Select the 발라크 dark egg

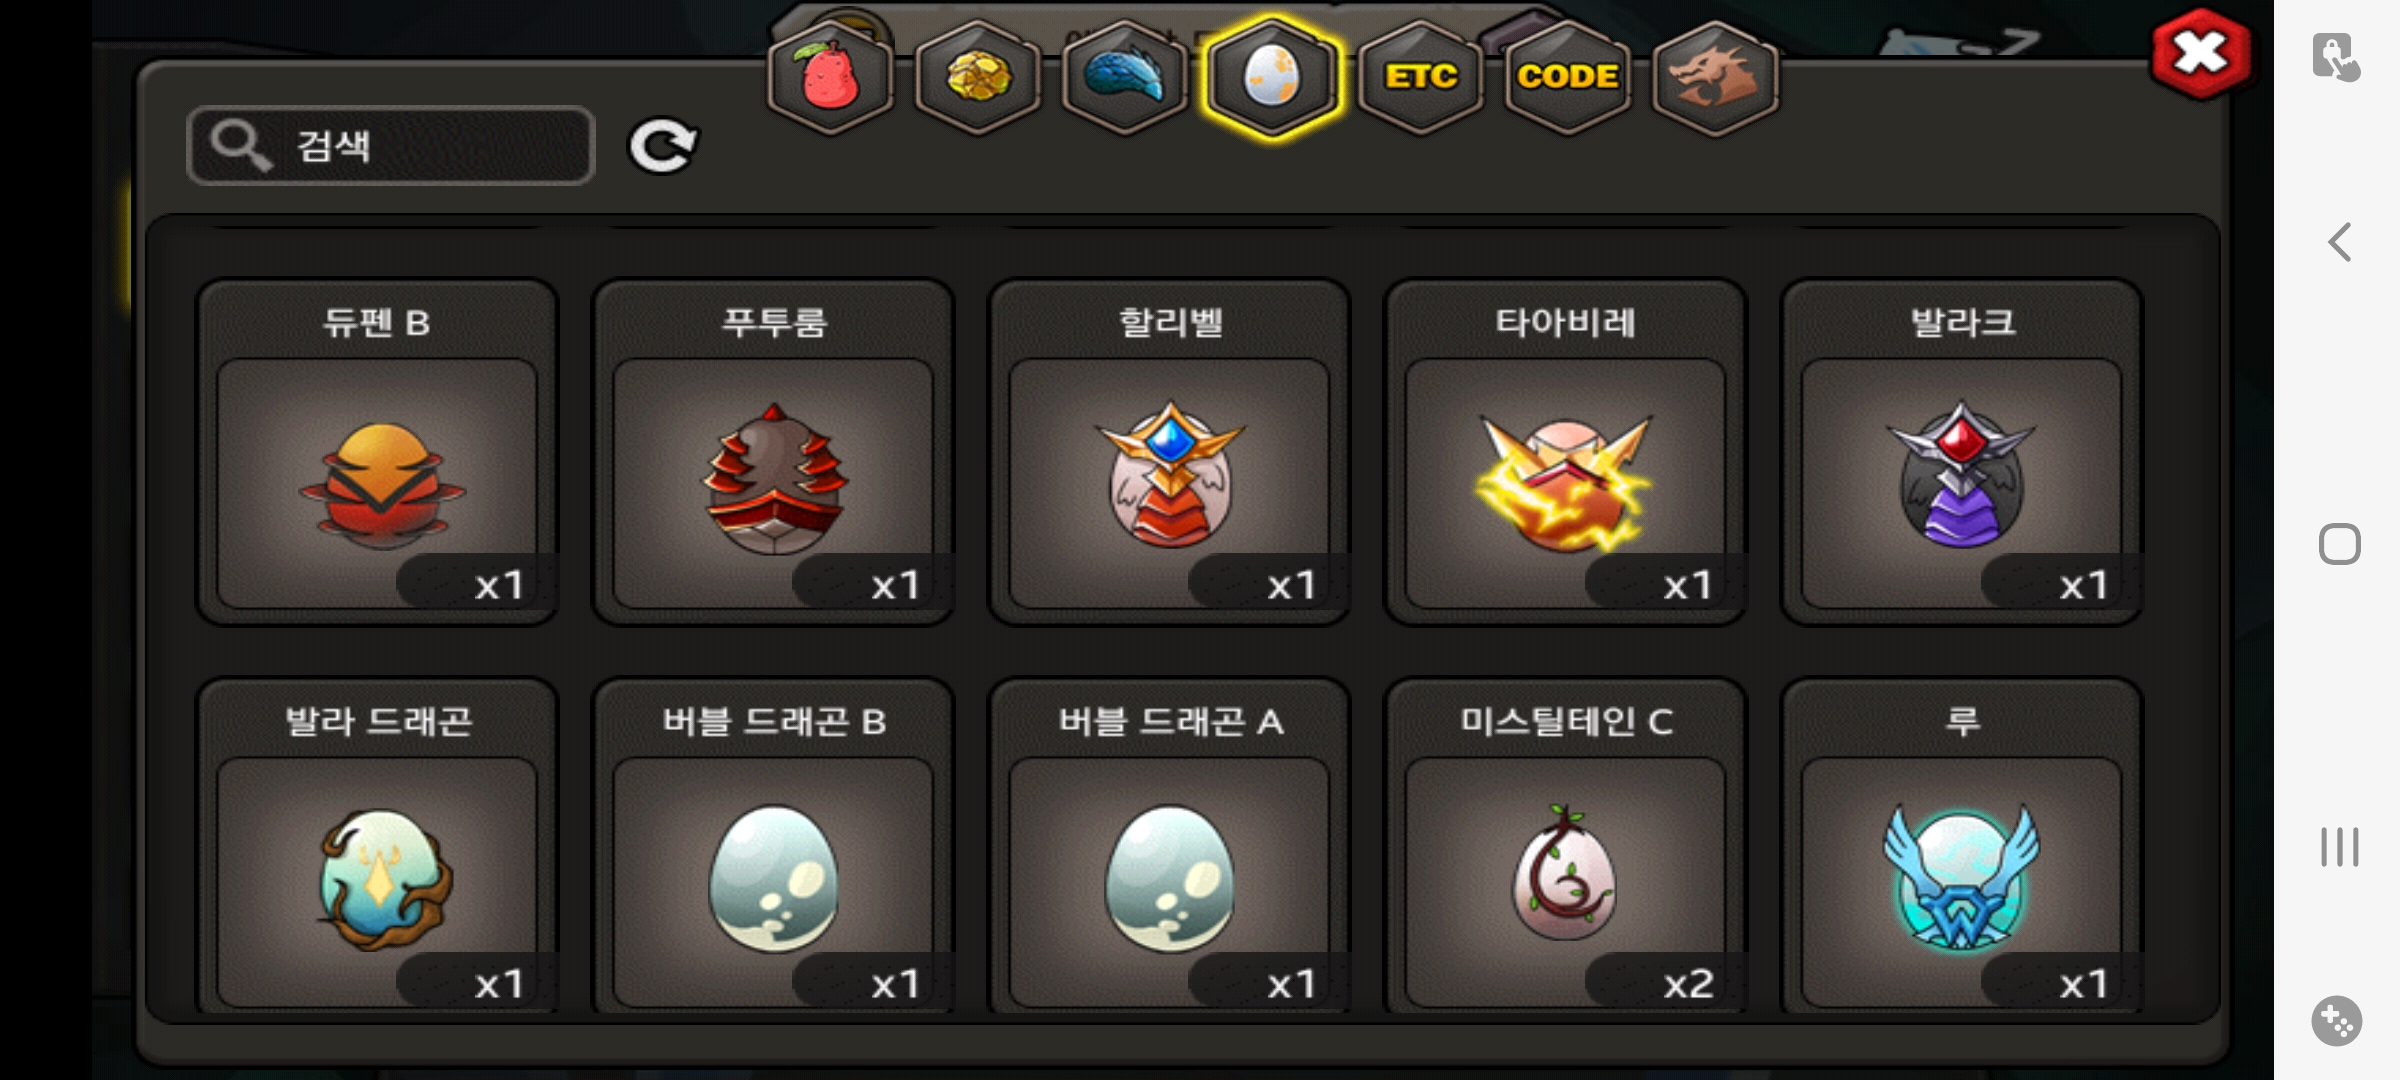(x=1961, y=452)
